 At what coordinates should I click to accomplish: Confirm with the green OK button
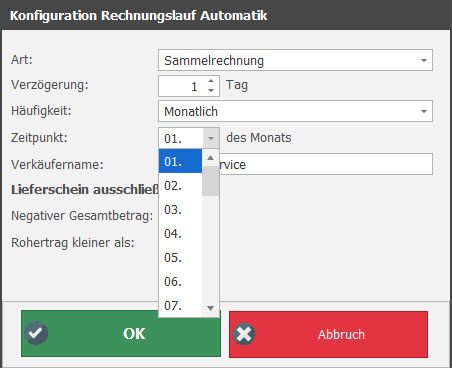pyautogui.click(x=121, y=334)
